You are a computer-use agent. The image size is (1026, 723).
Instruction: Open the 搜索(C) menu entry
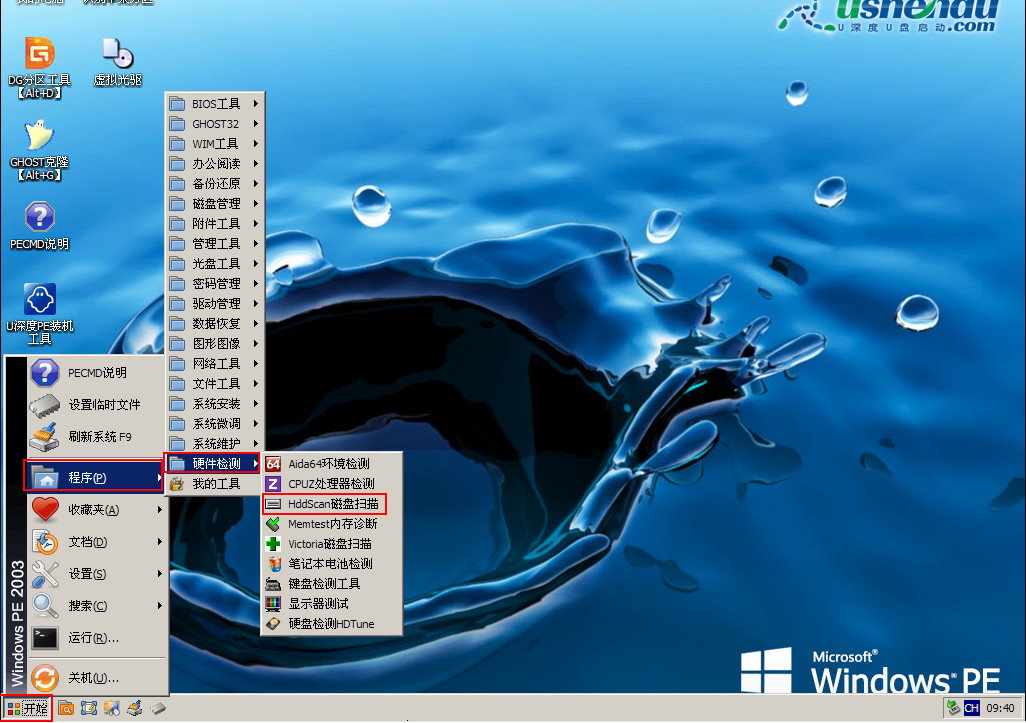97,606
